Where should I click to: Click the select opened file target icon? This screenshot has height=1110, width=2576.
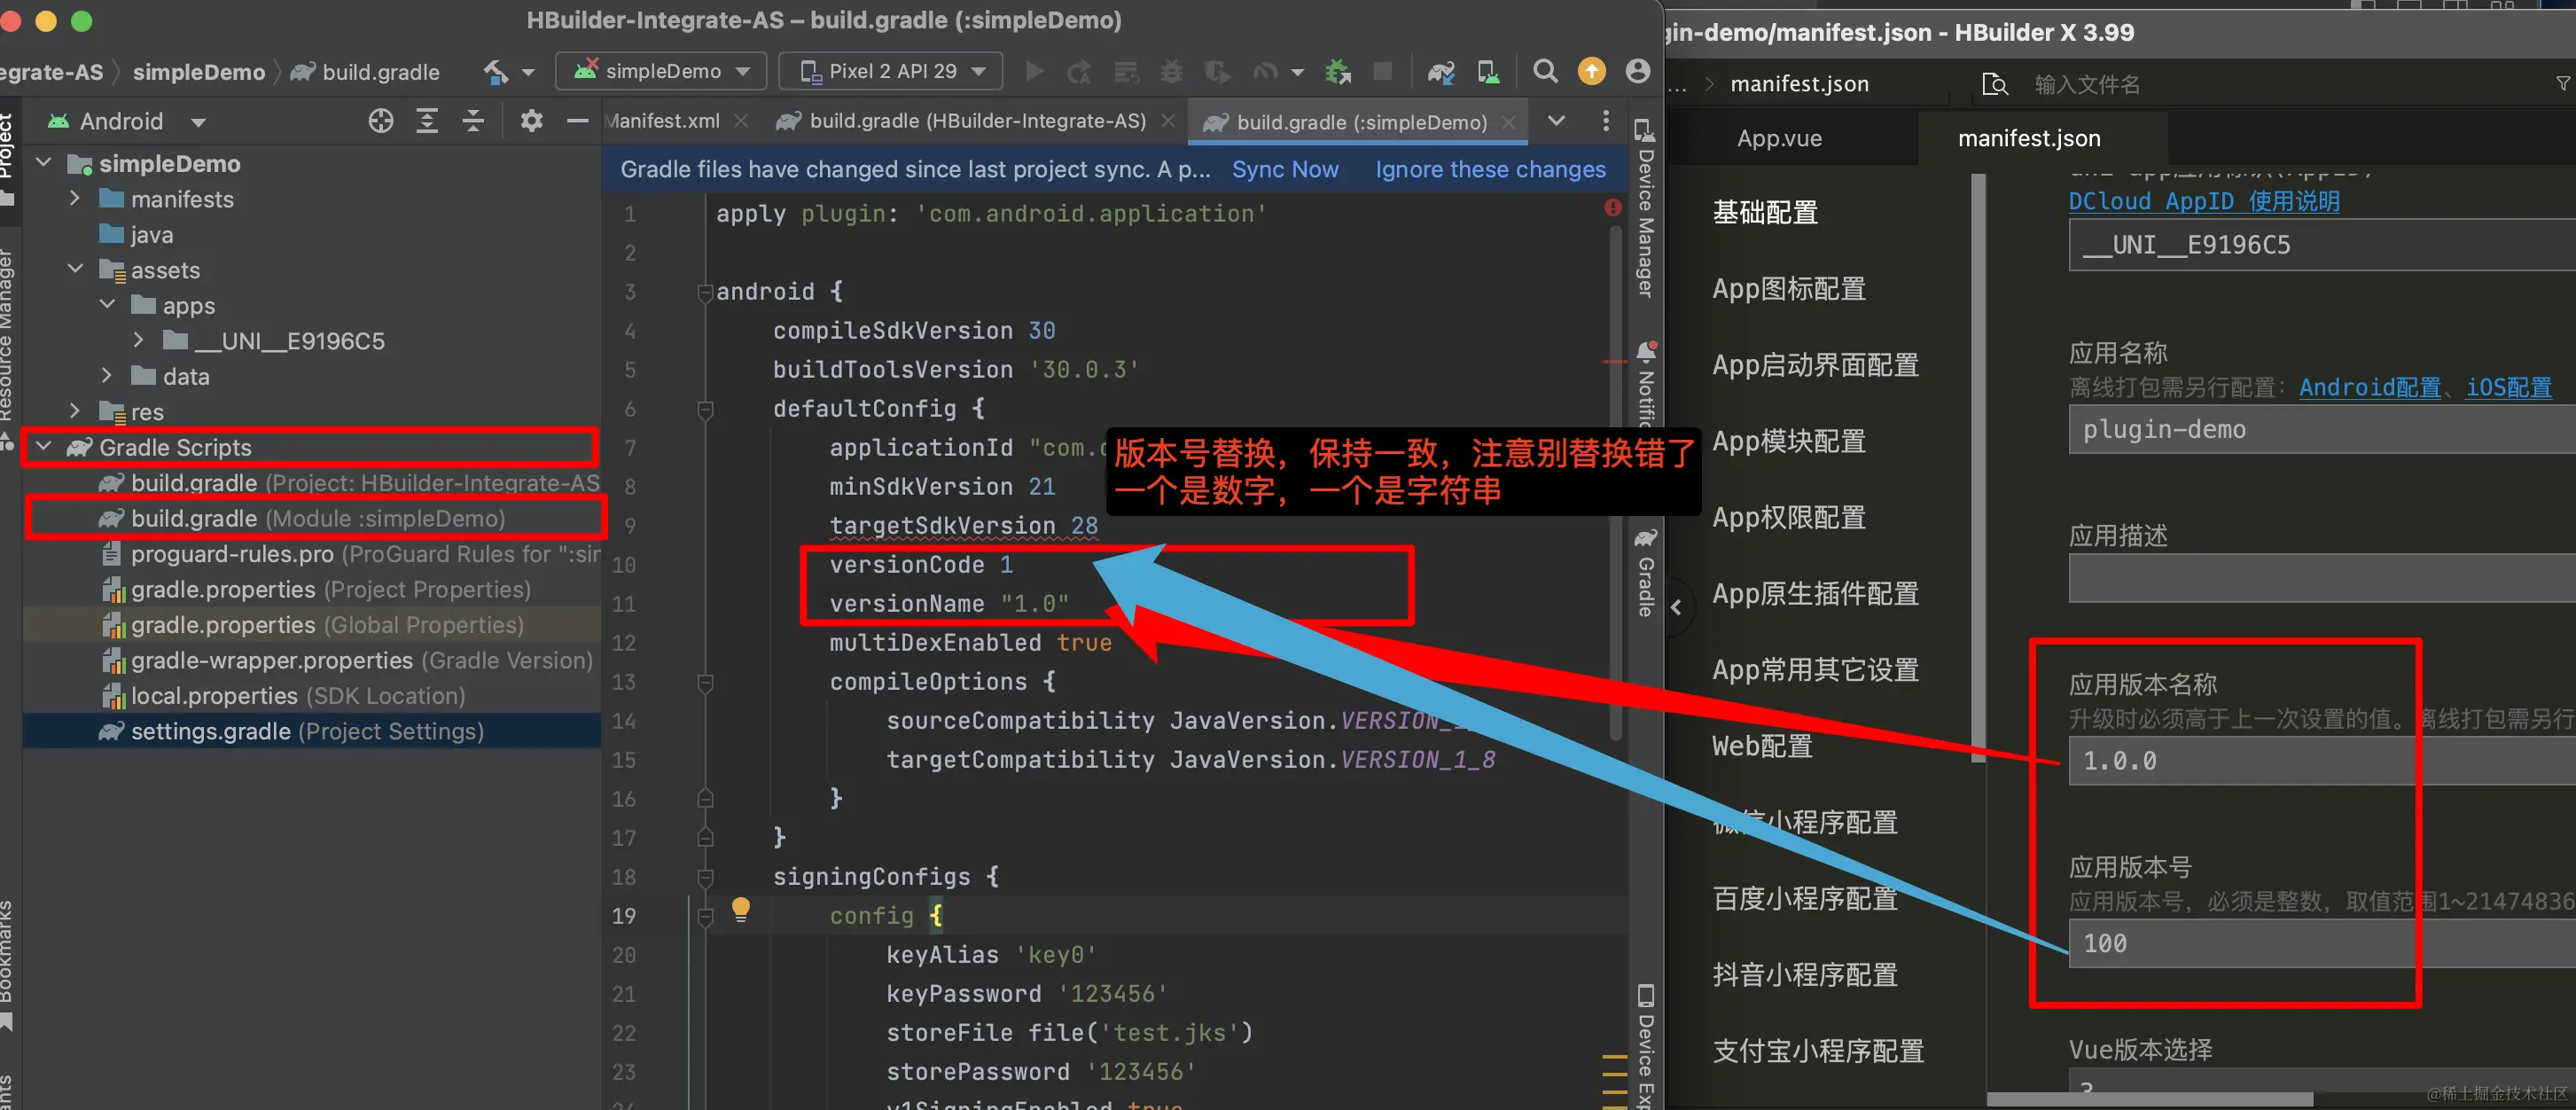[381, 121]
